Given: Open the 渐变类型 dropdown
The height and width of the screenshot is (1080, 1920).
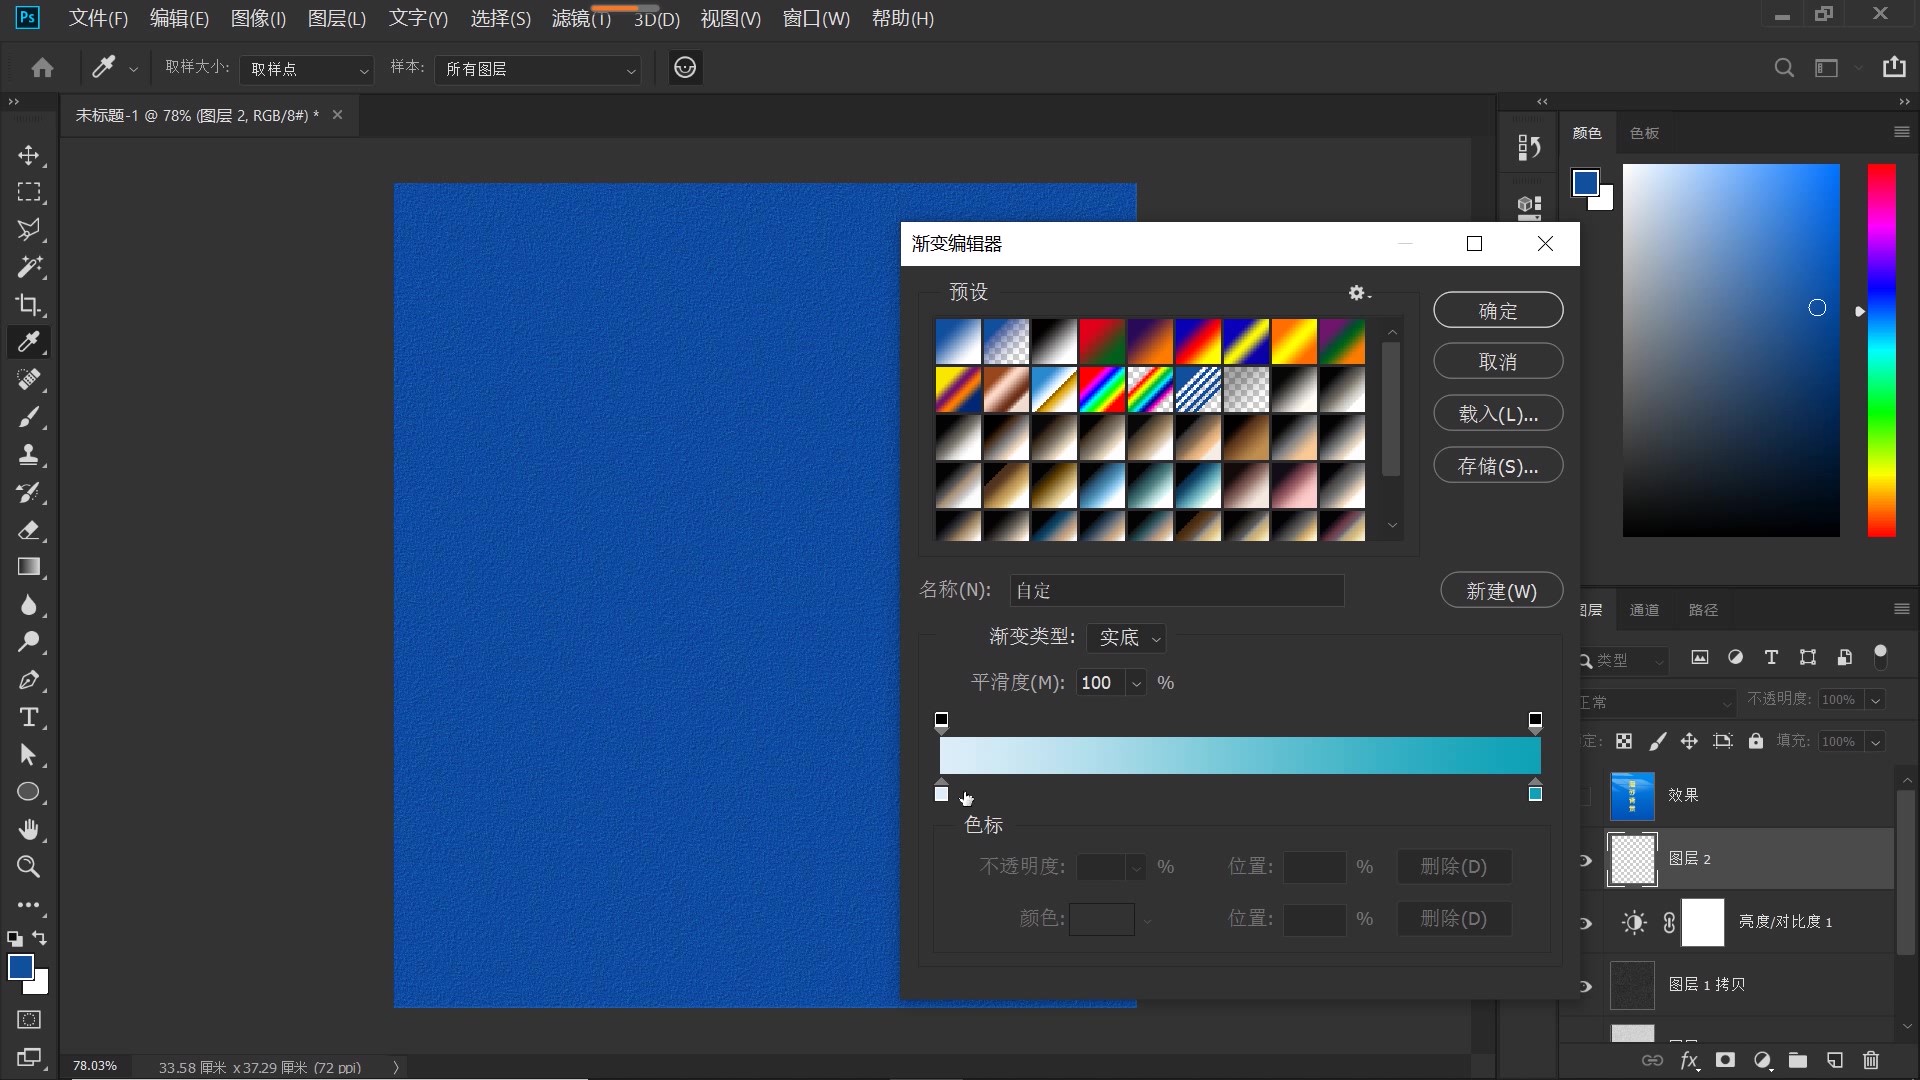Looking at the screenshot, I should pyautogui.click(x=1126, y=638).
